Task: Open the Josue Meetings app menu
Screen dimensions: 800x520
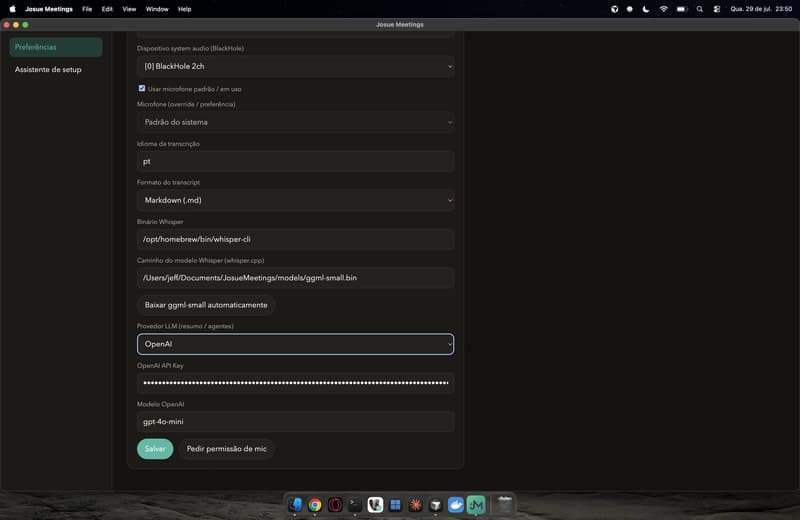Action: coord(49,9)
